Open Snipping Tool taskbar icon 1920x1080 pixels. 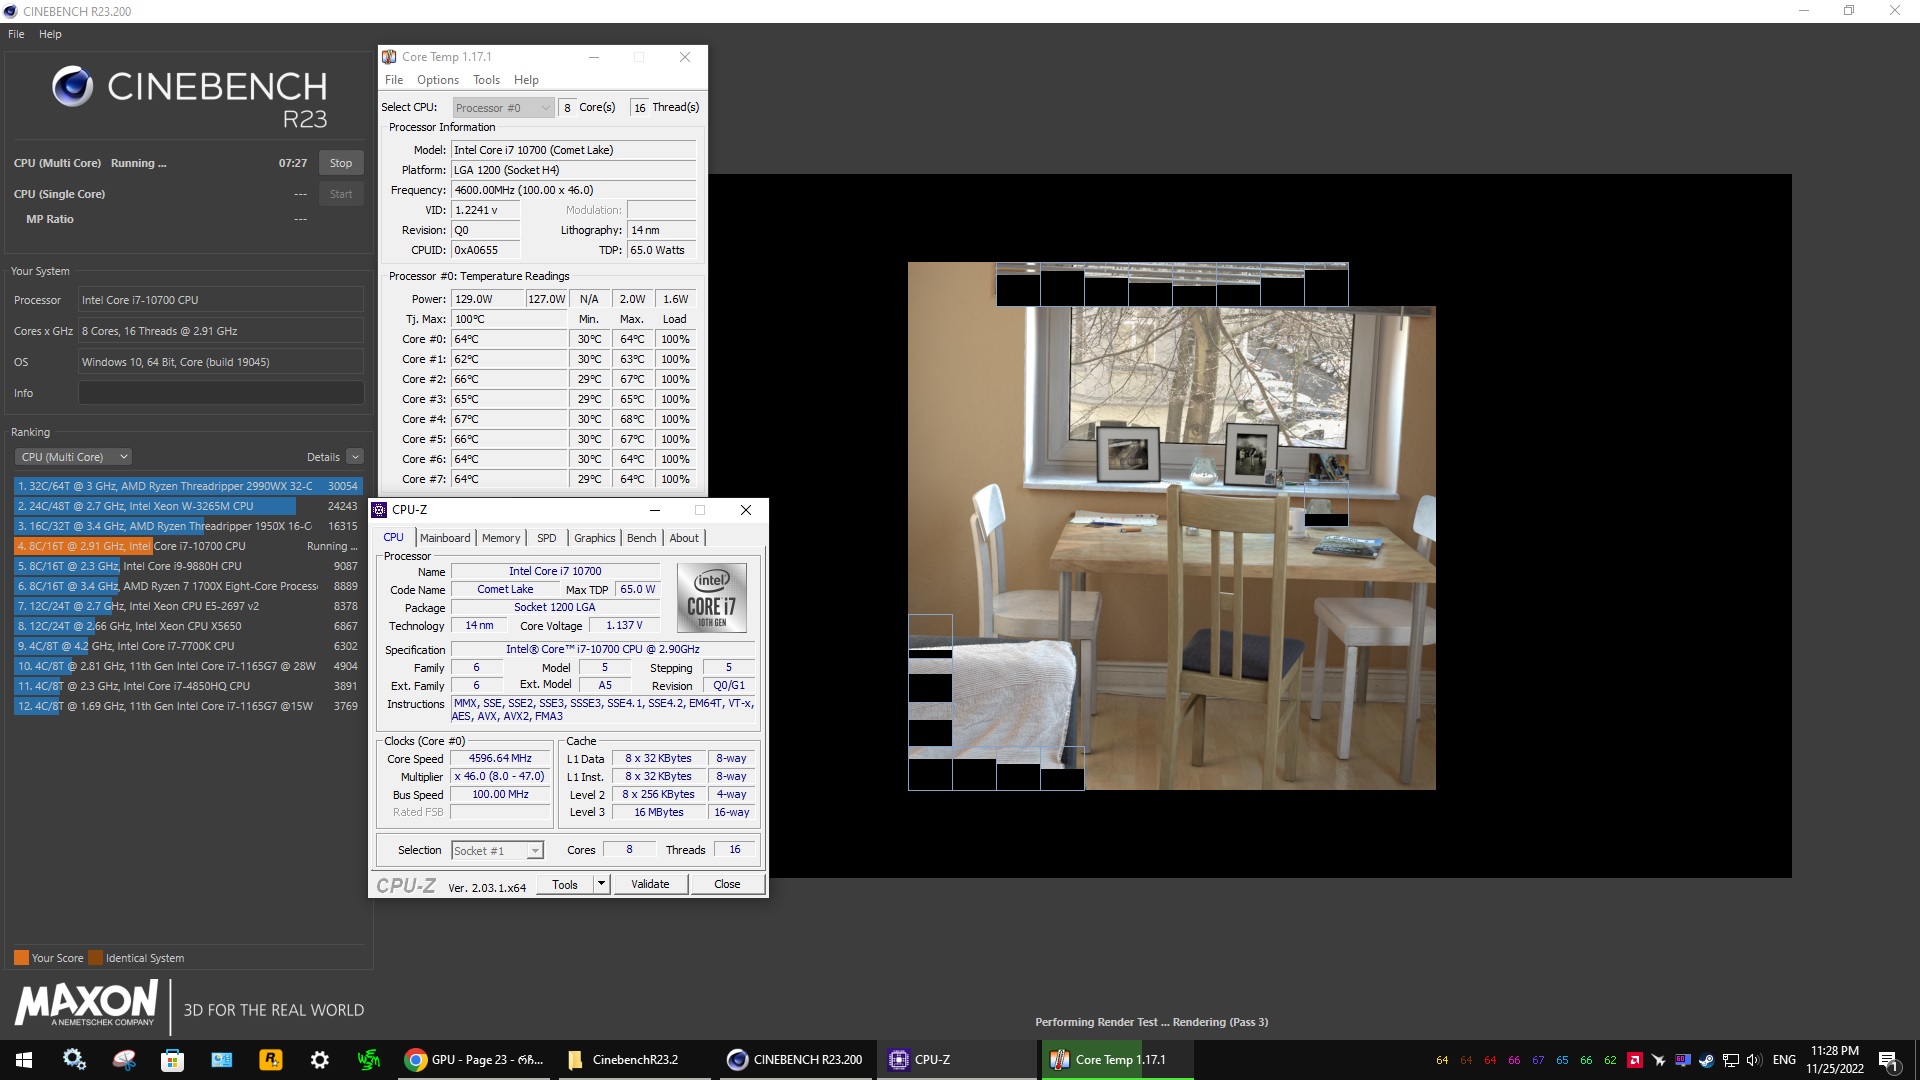tap(124, 1060)
